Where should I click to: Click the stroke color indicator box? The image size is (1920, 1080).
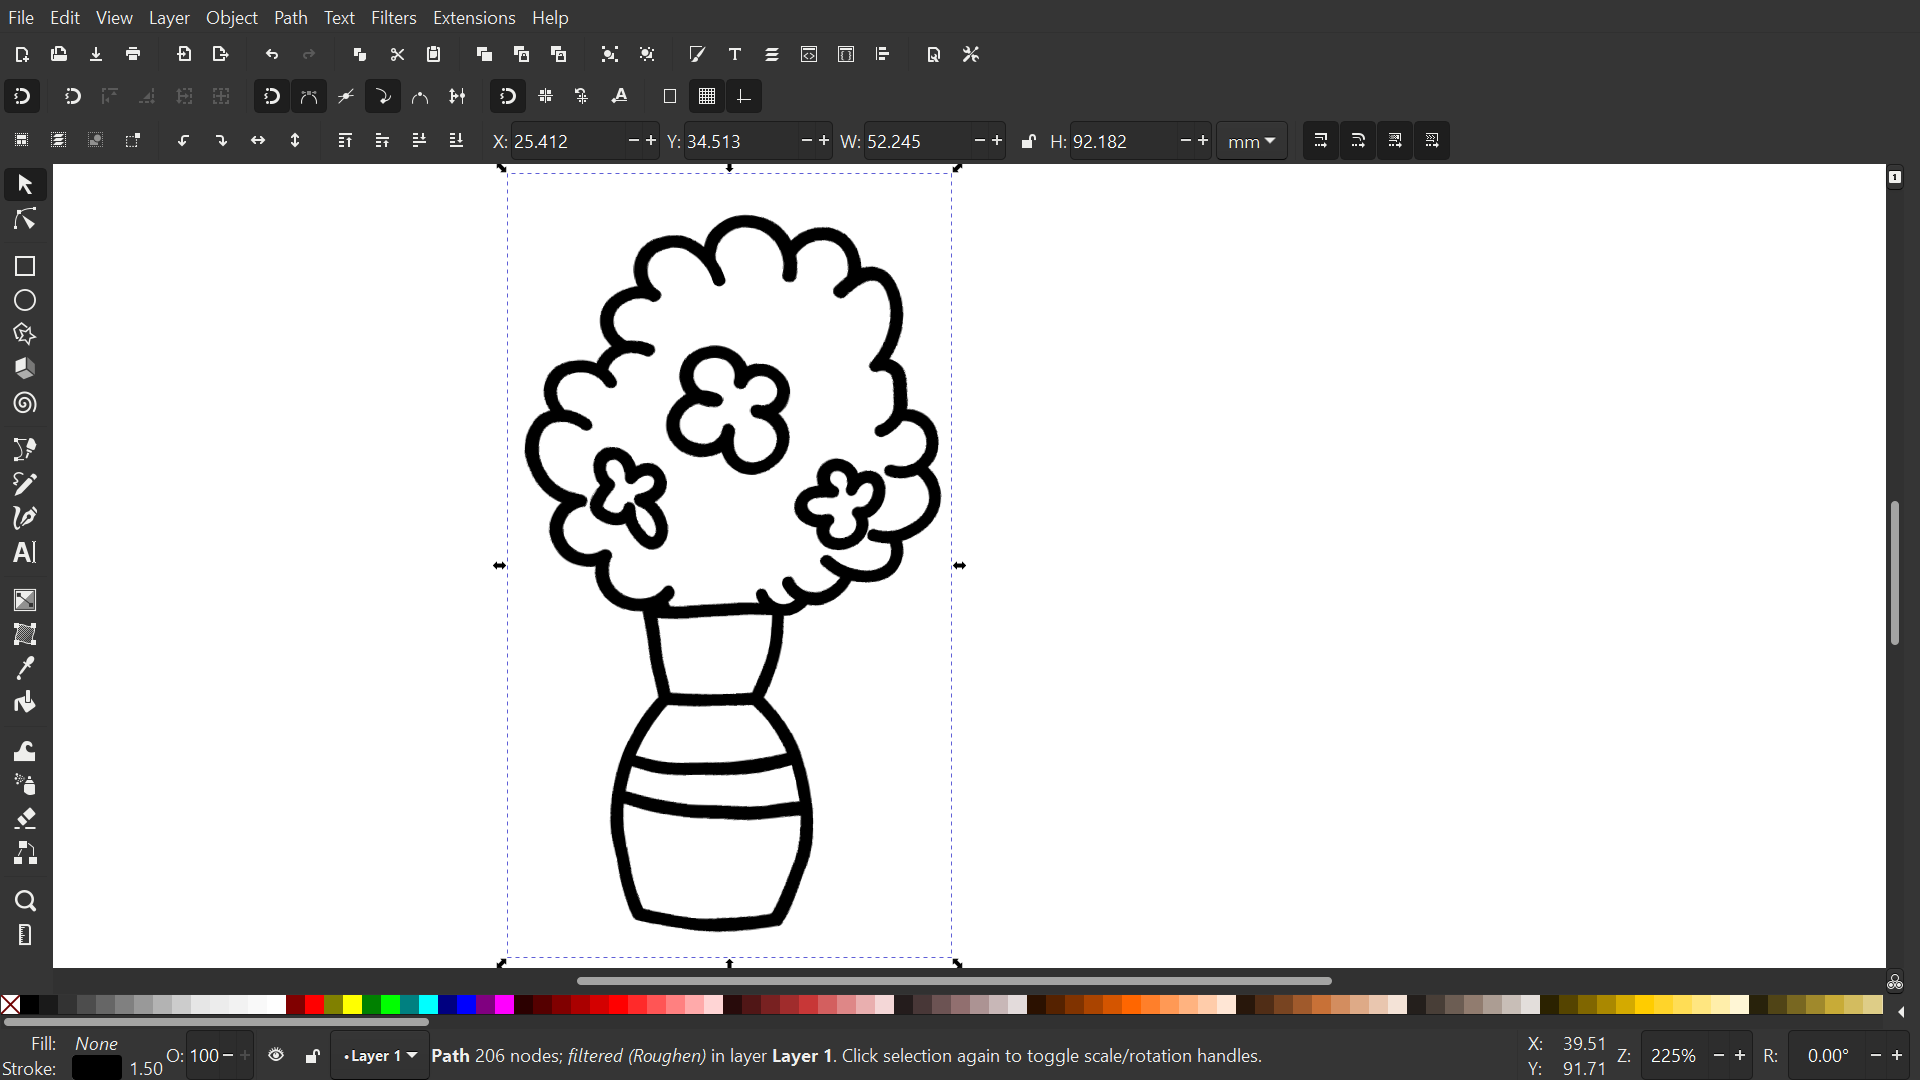click(97, 1068)
